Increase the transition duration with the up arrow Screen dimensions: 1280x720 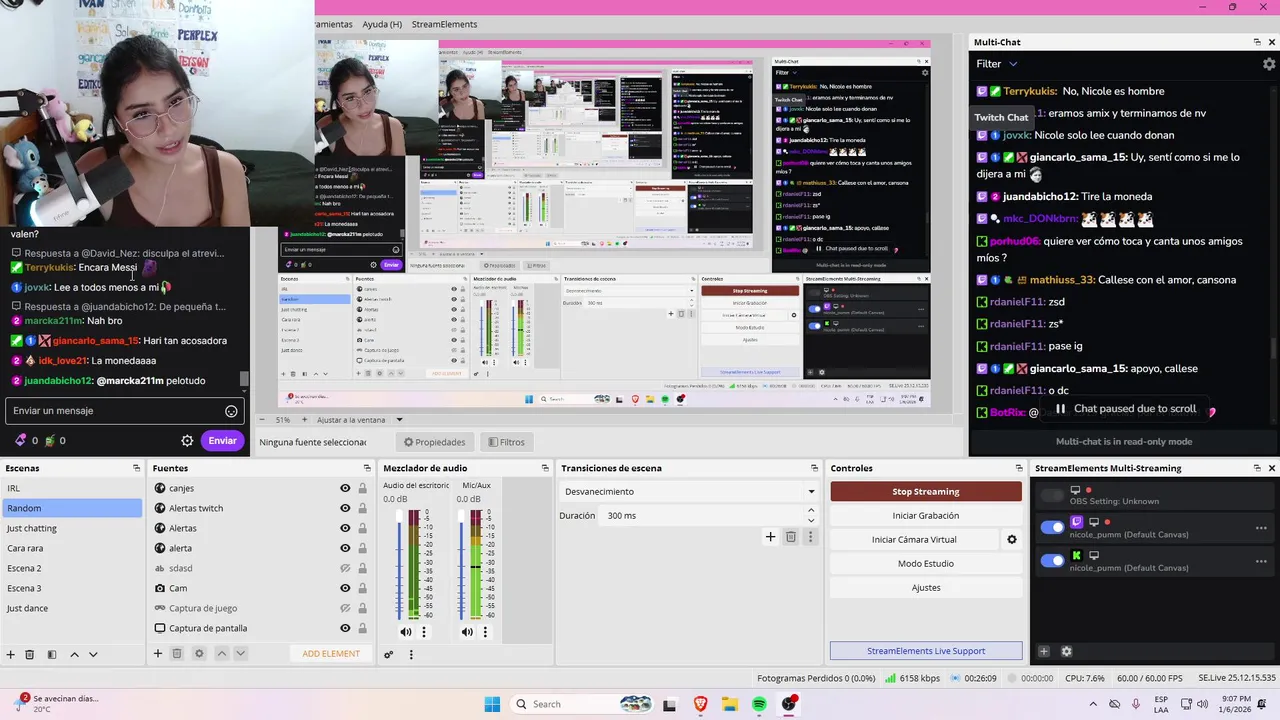pyautogui.click(x=811, y=511)
